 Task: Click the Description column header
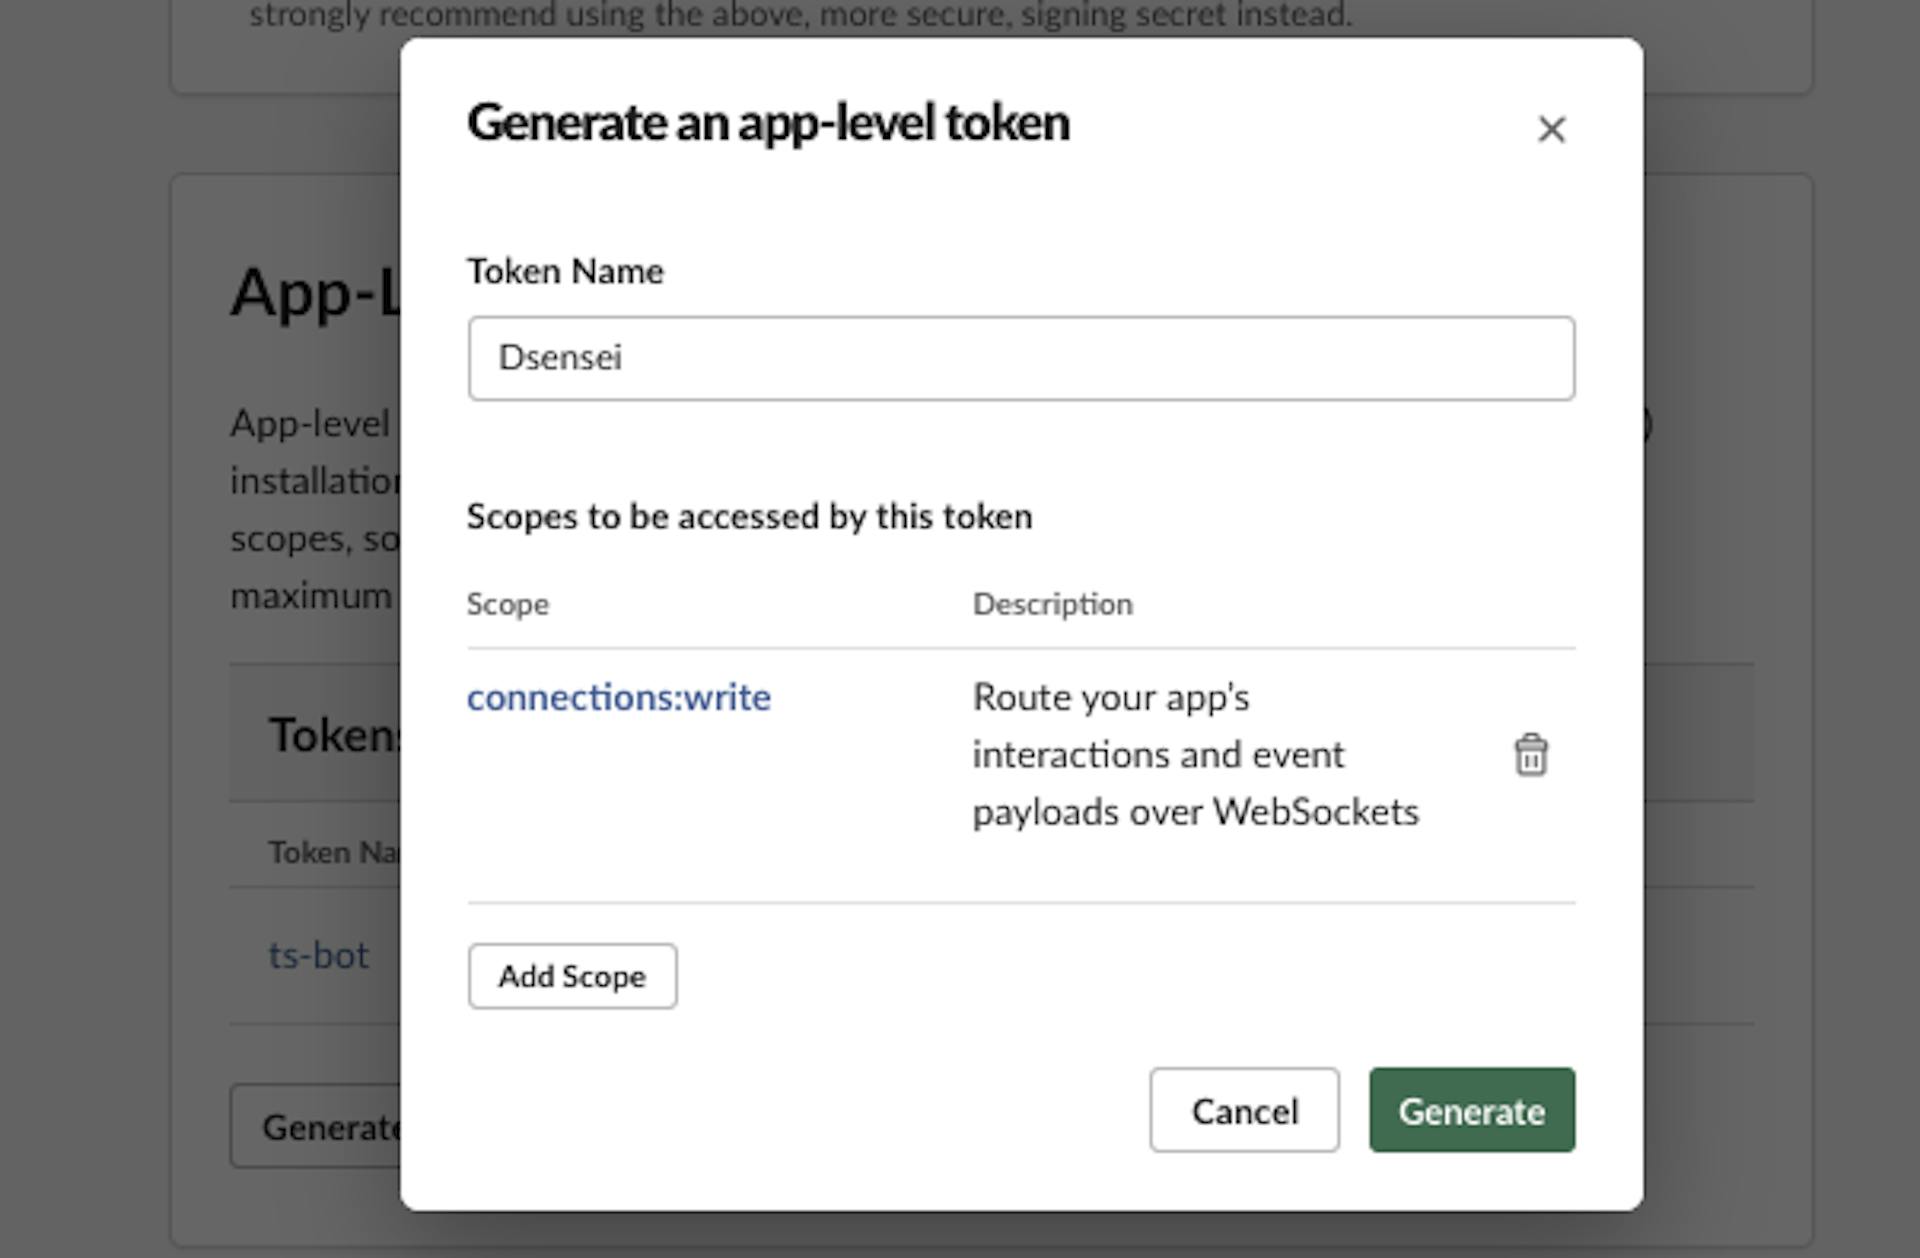pyautogui.click(x=1052, y=604)
